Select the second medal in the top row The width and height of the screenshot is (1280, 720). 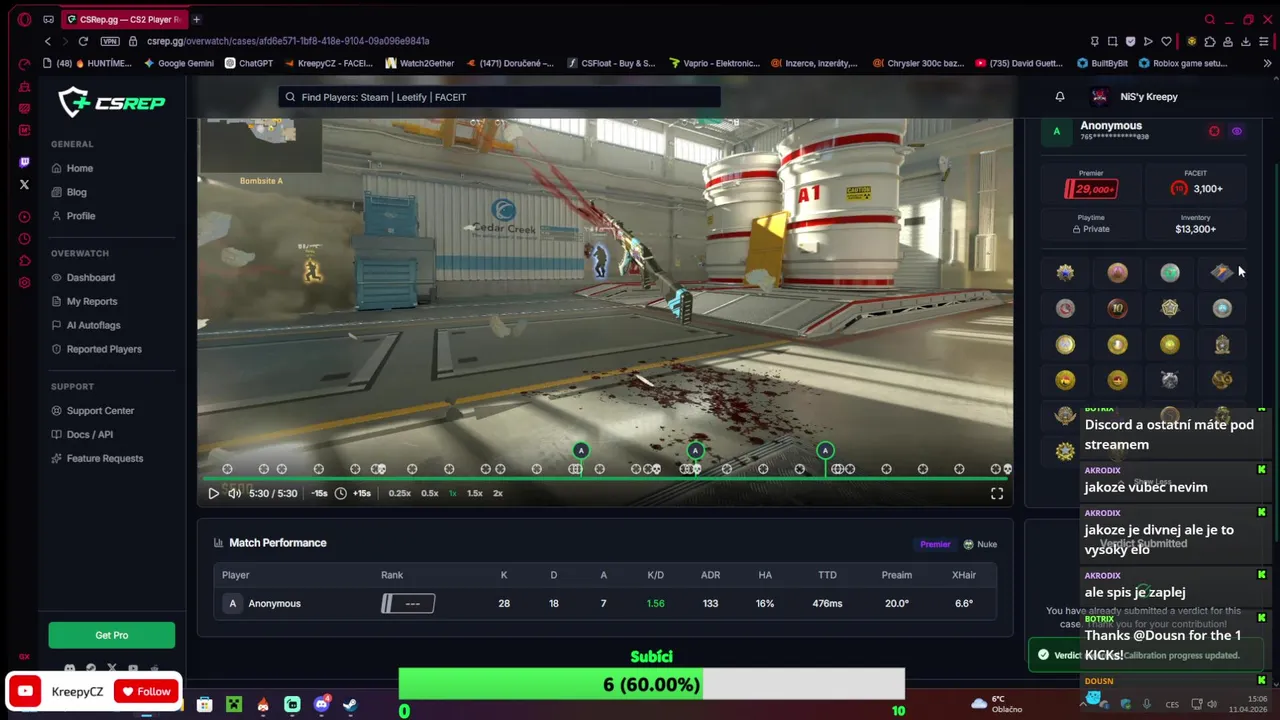click(x=1117, y=272)
